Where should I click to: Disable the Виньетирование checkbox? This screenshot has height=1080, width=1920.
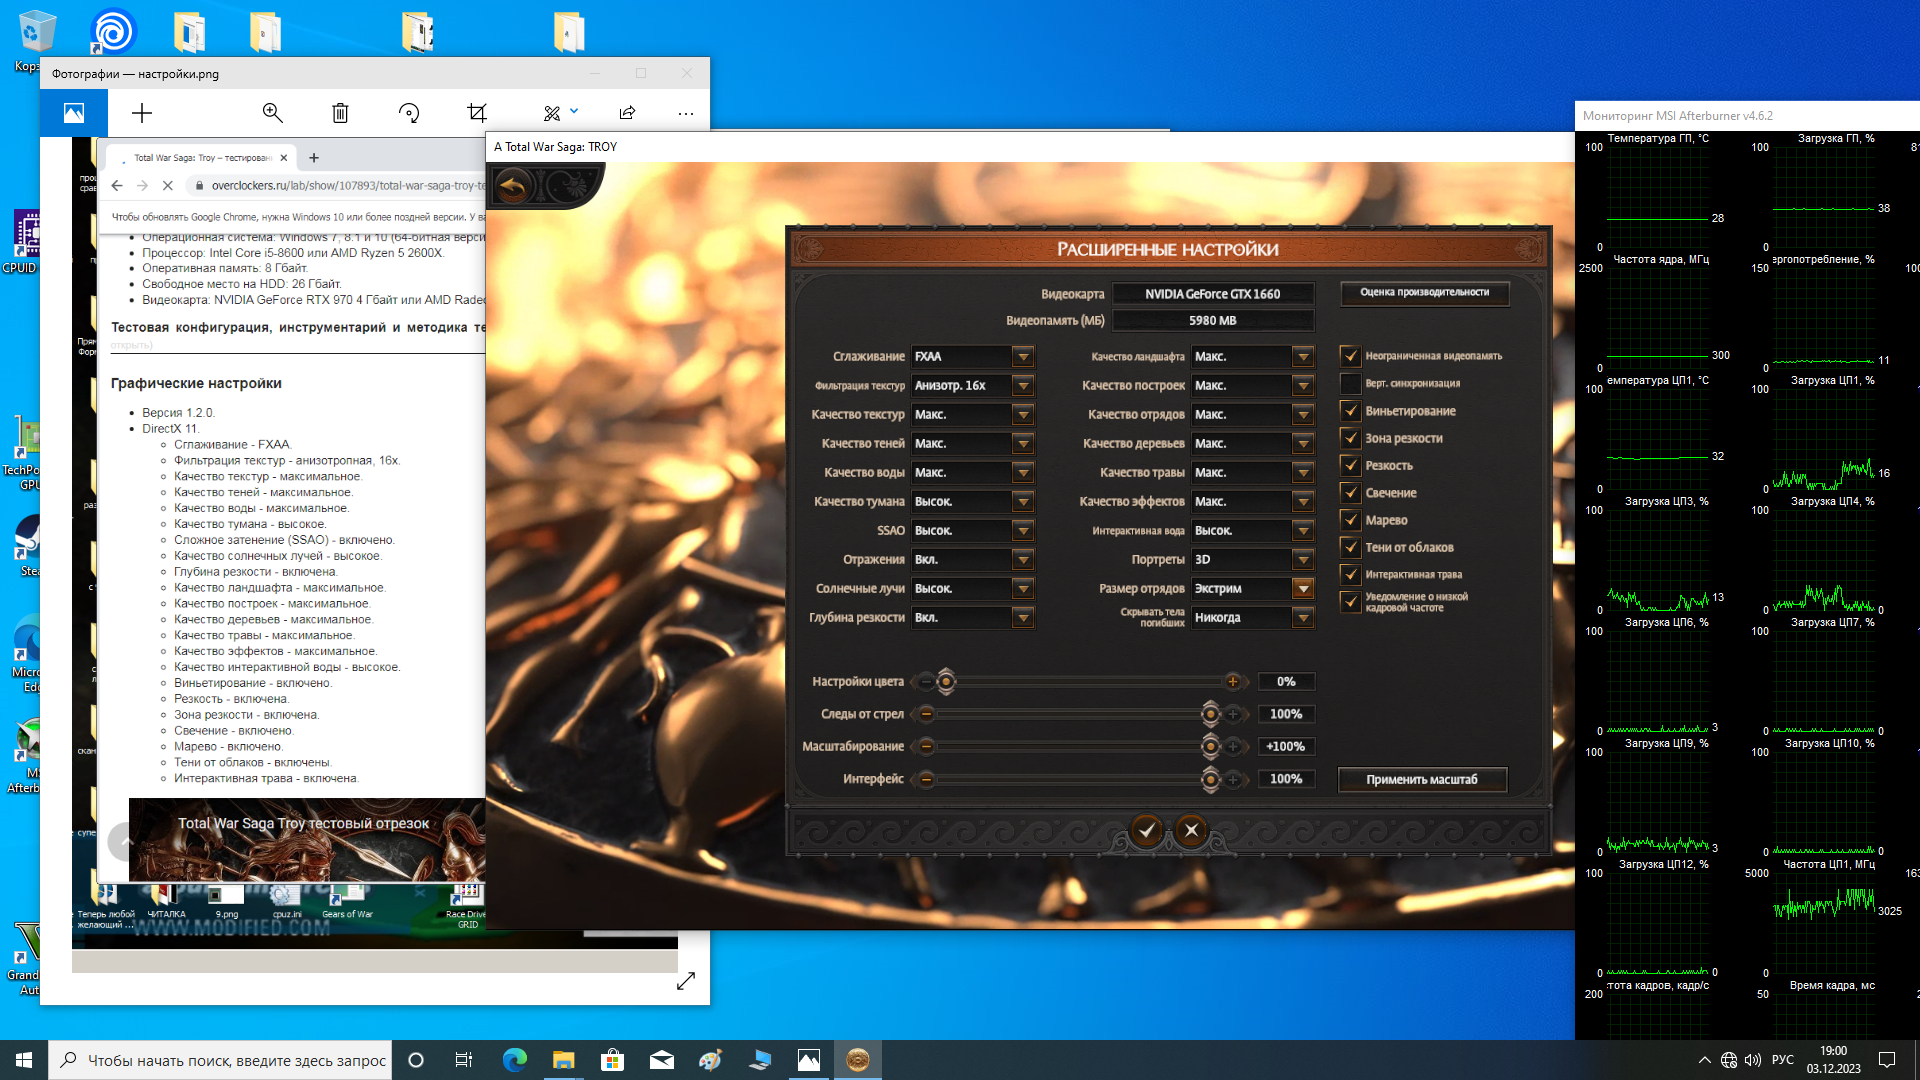1350,411
